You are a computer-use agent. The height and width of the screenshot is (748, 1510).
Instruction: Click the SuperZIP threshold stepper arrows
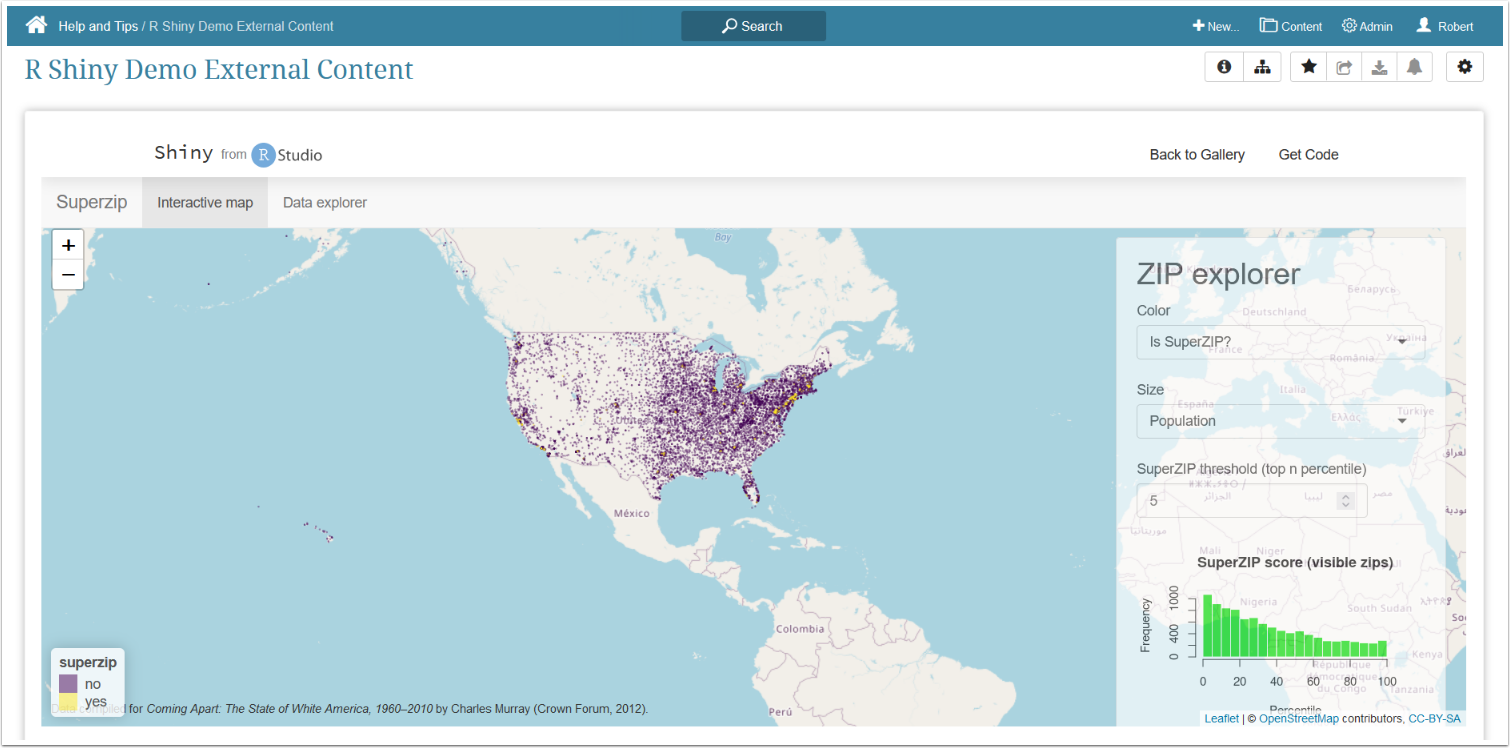point(1346,500)
